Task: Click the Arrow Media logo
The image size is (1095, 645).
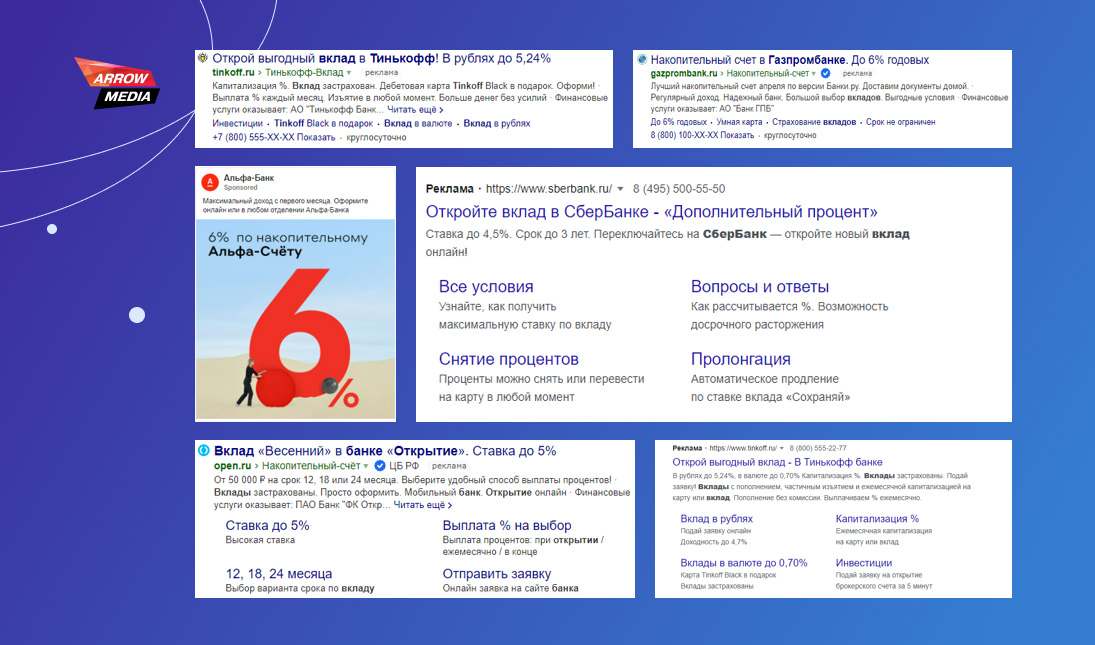Action: click(x=117, y=83)
